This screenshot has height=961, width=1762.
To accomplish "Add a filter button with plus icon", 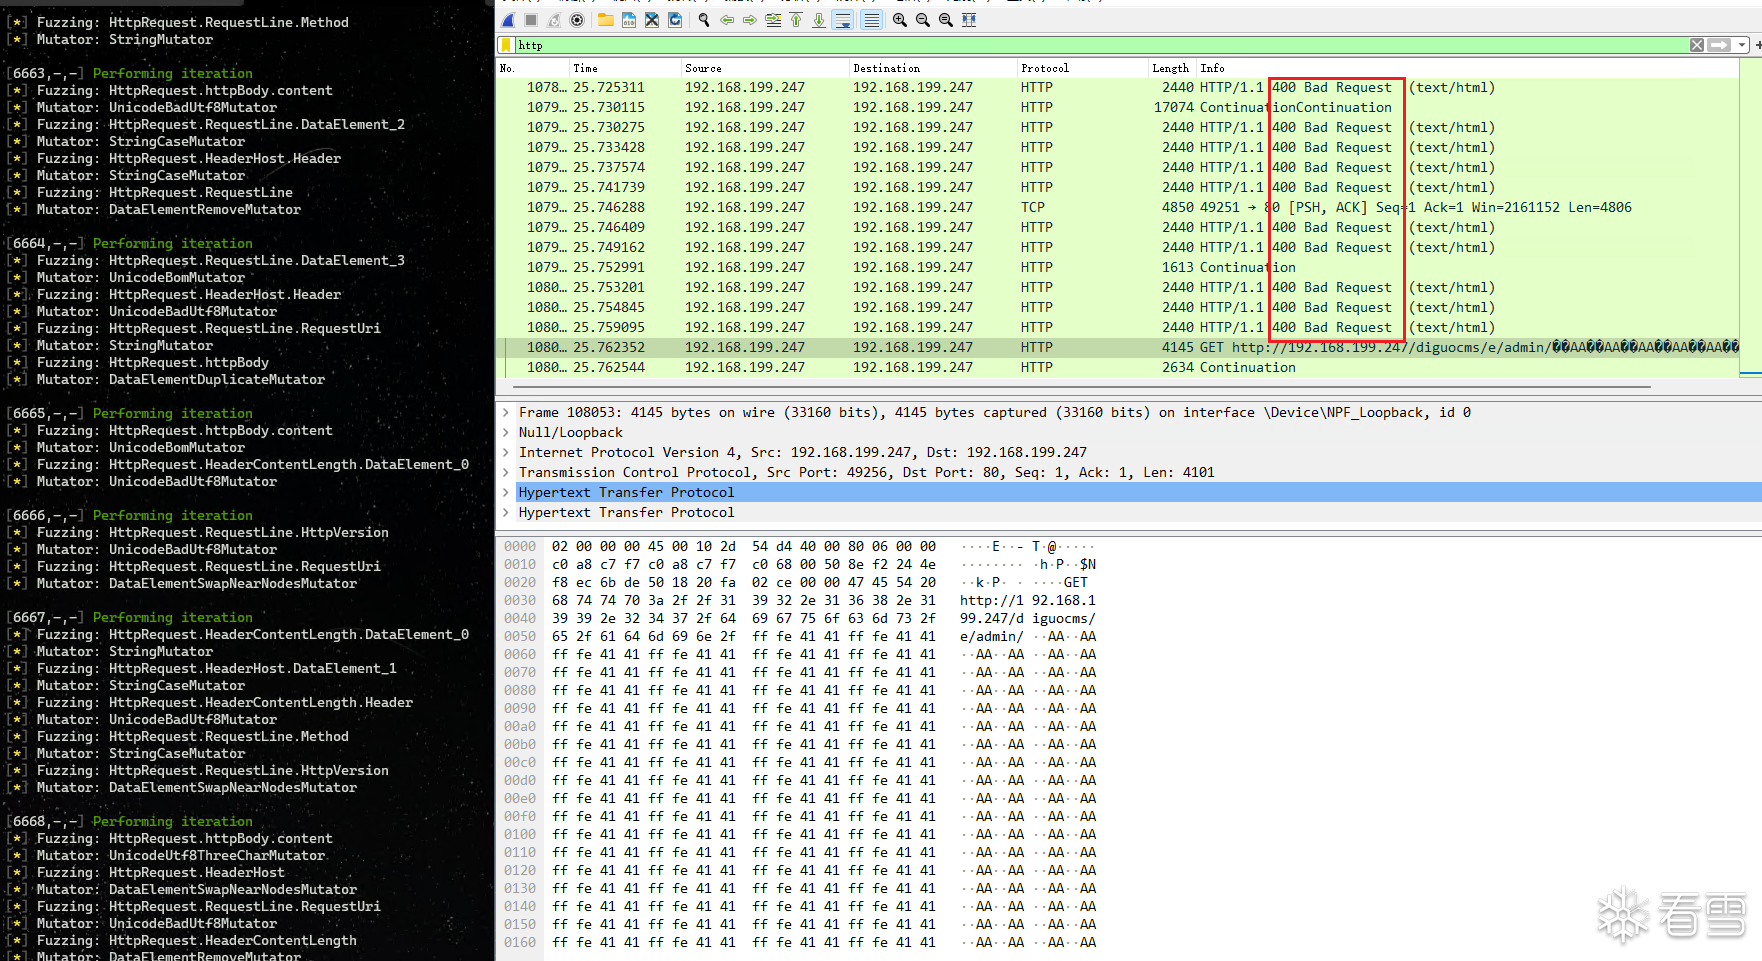I will tap(1758, 45).
